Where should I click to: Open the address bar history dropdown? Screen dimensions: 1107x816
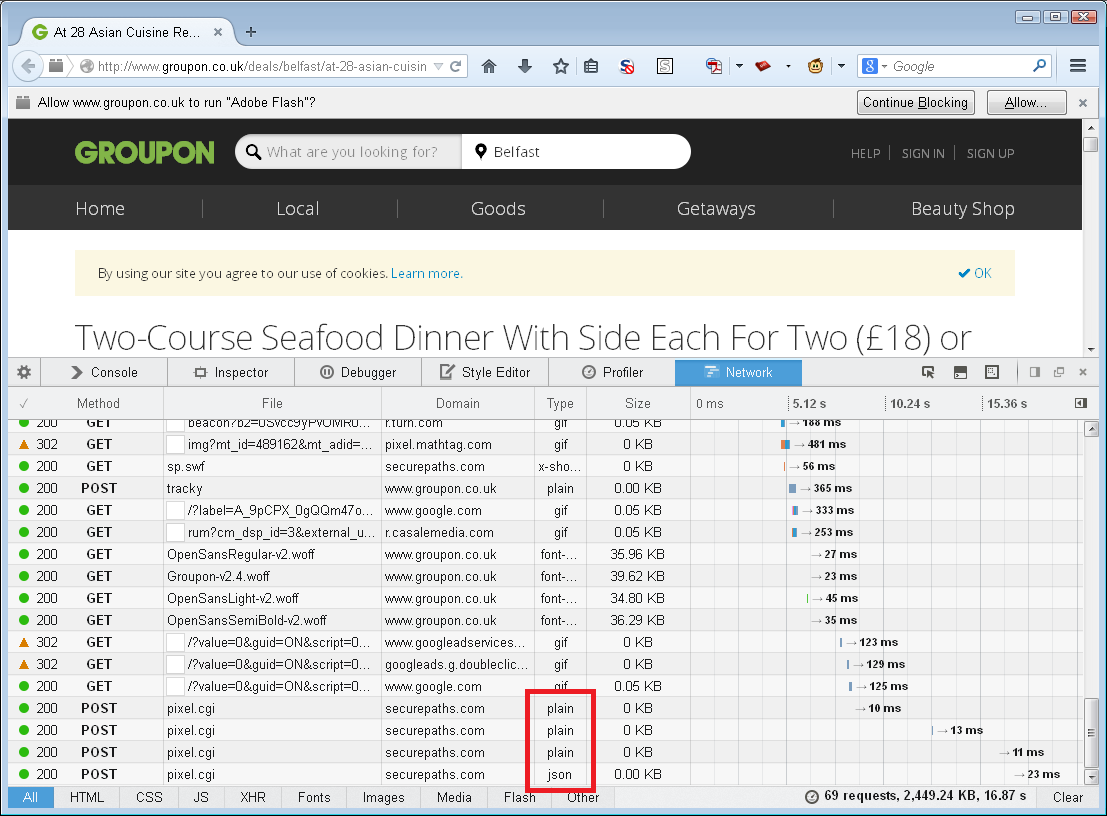click(x=438, y=66)
